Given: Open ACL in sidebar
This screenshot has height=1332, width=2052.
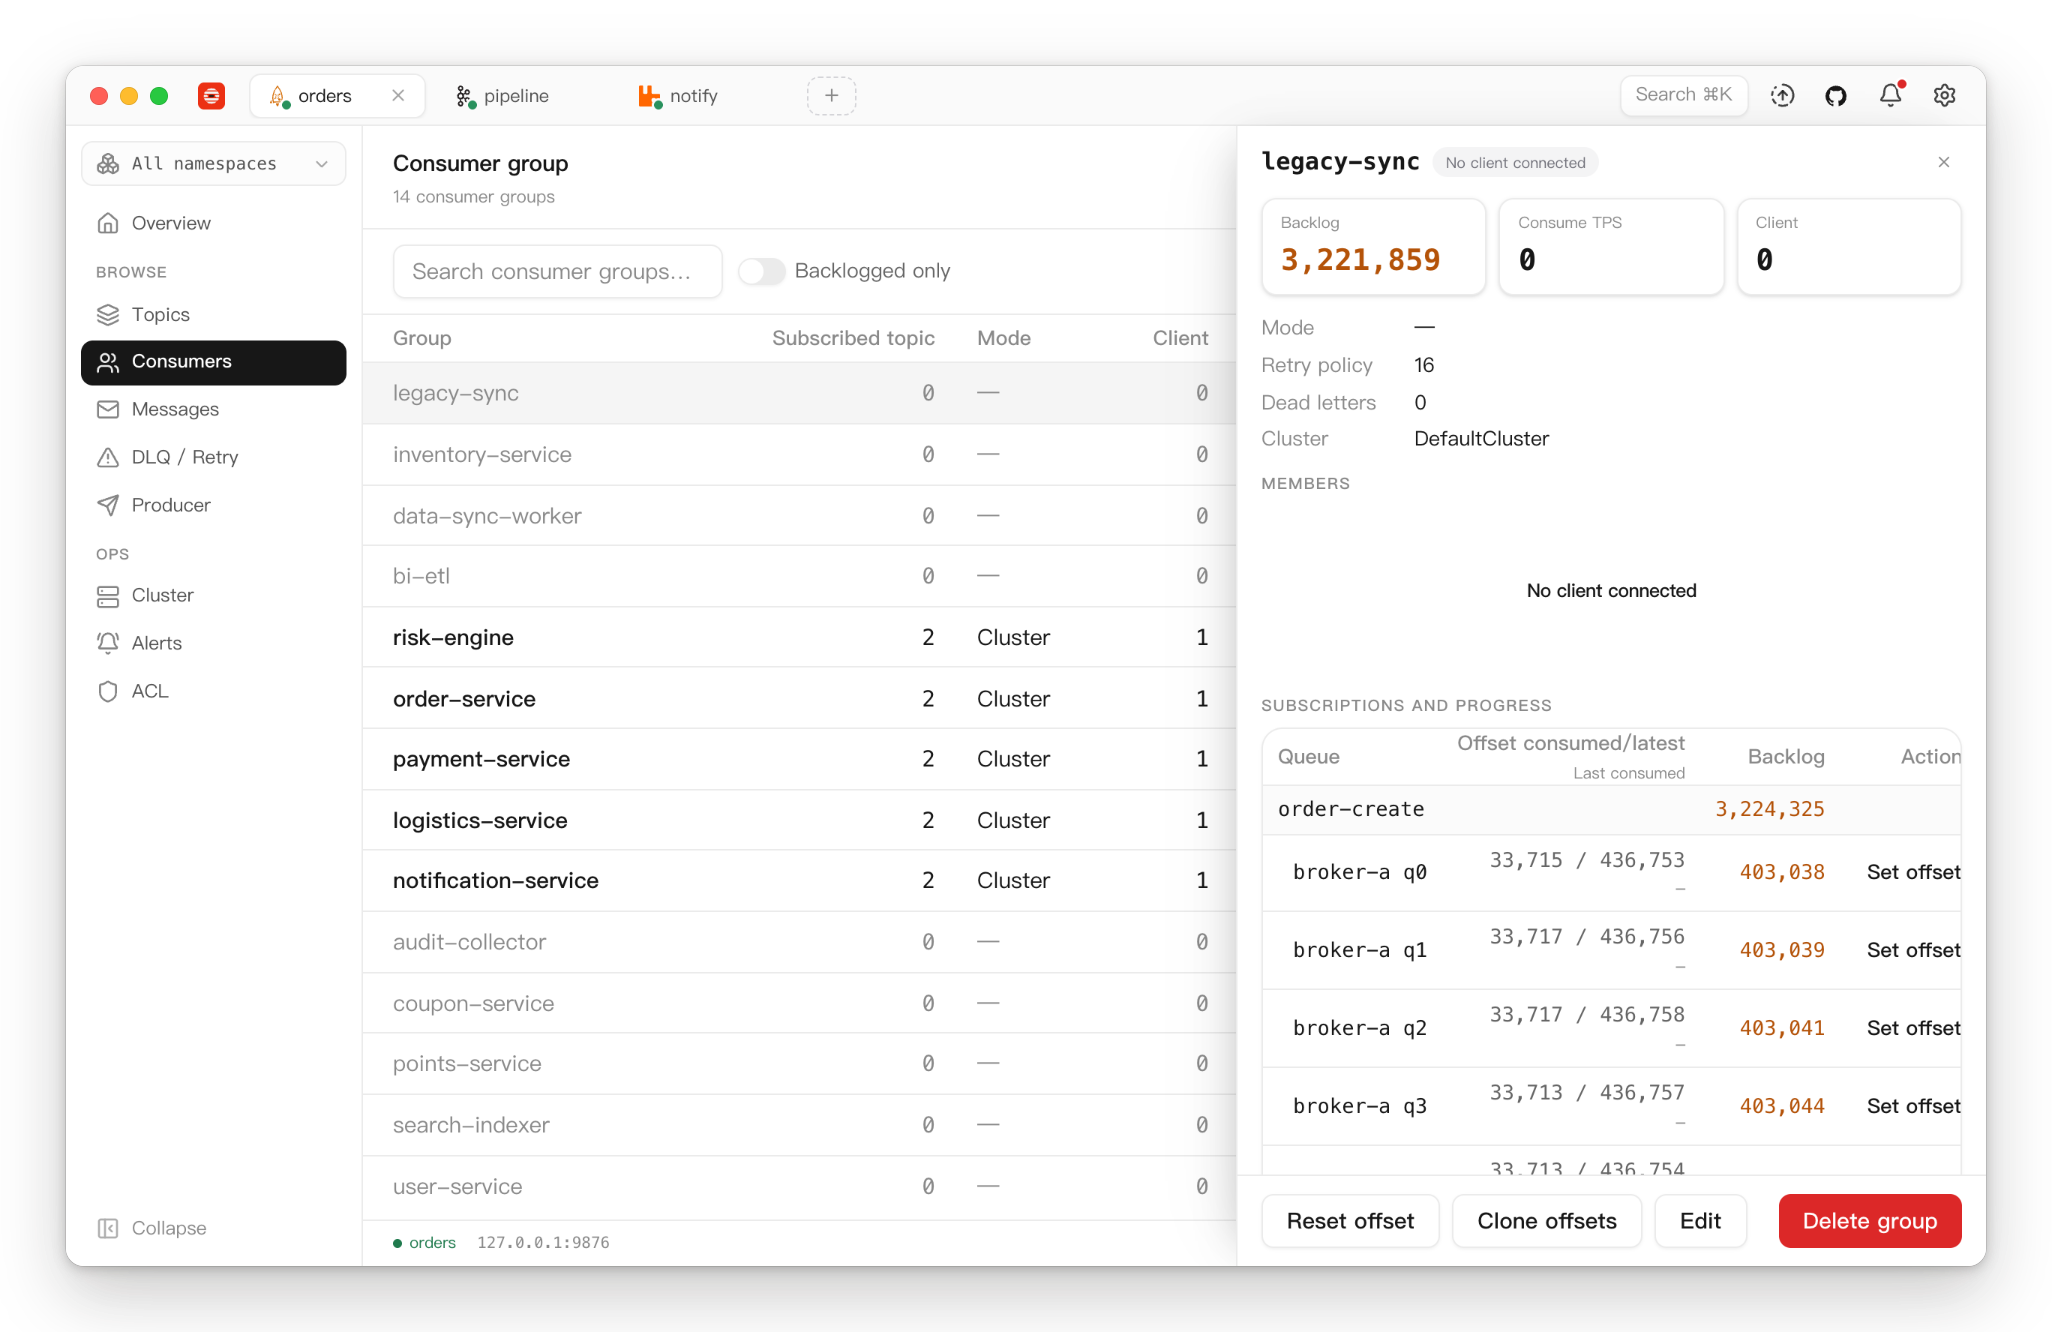Looking at the screenshot, I should click(213, 692).
